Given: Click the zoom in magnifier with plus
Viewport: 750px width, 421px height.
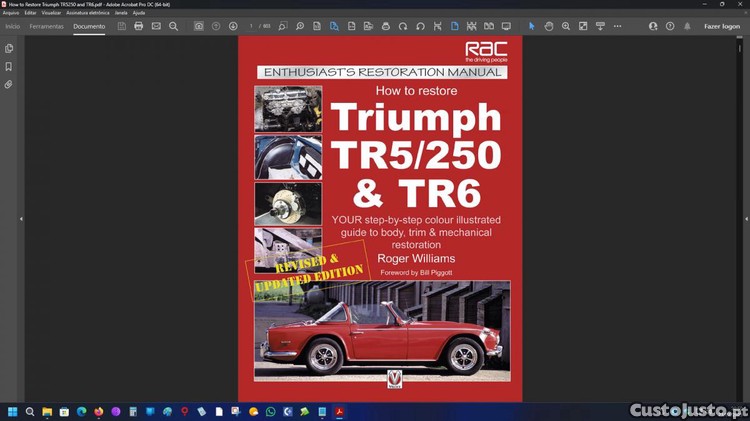Looking at the screenshot, I should (566, 26).
